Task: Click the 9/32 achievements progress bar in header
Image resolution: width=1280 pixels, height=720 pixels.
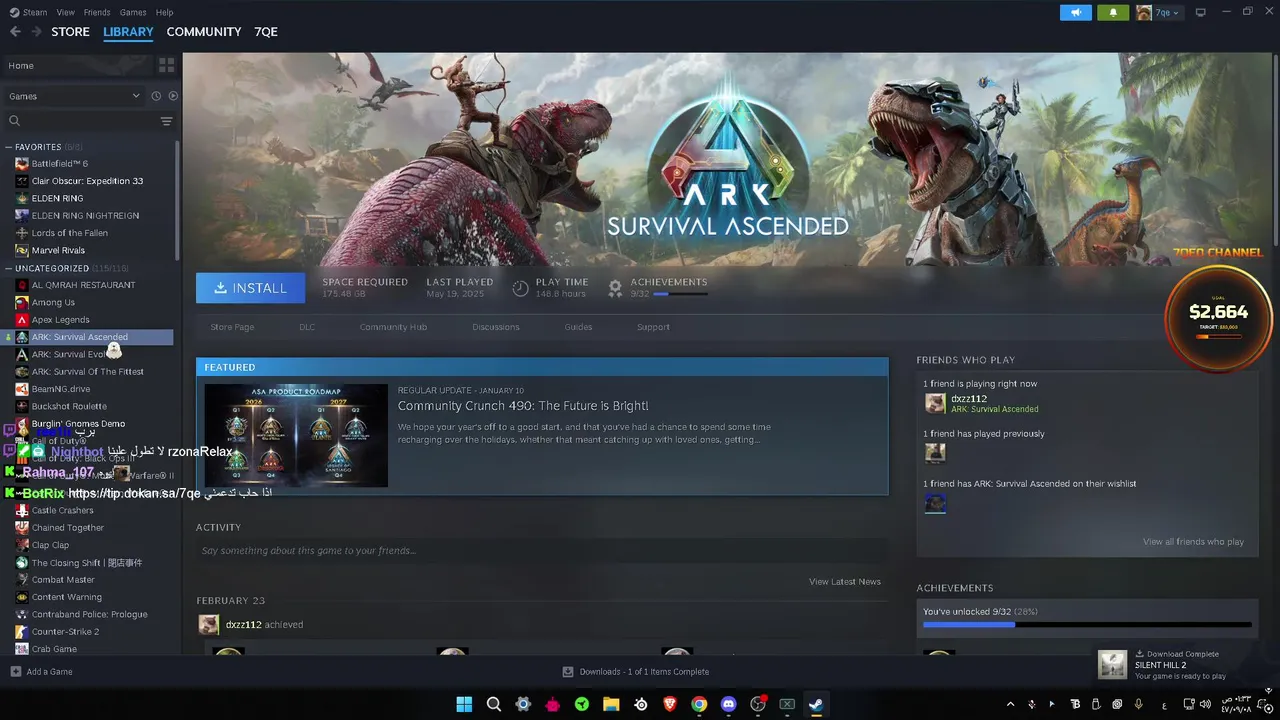Action: point(680,294)
